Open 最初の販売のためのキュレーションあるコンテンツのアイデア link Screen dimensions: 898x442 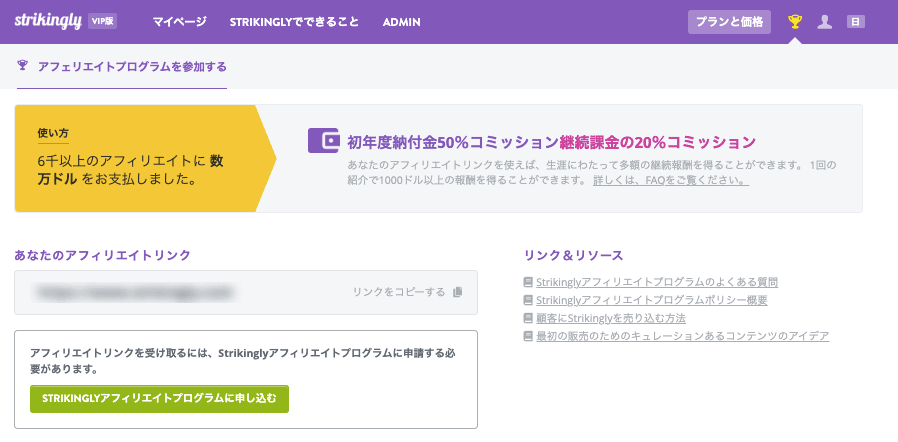683,336
